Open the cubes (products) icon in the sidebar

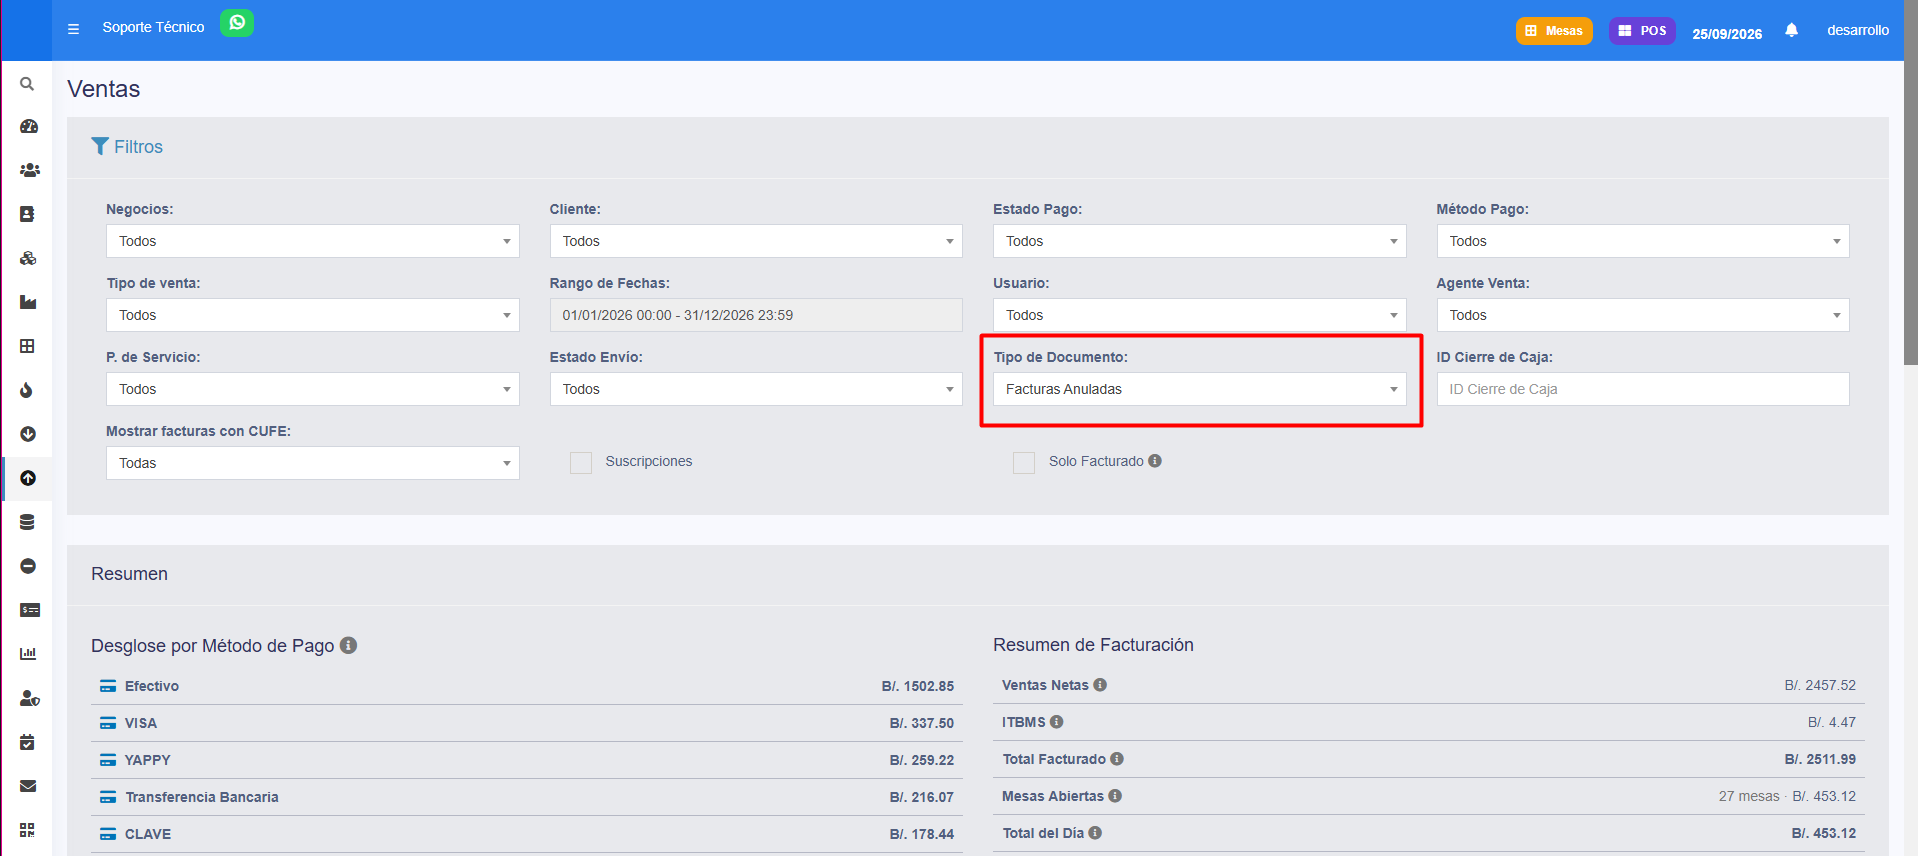[x=28, y=258]
